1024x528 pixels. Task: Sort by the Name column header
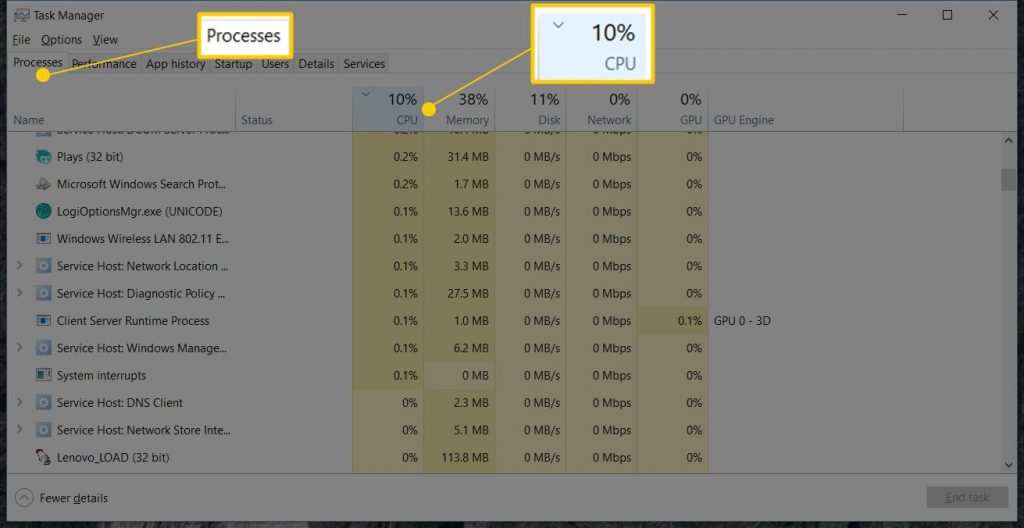pyautogui.click(x=121, y=110)
